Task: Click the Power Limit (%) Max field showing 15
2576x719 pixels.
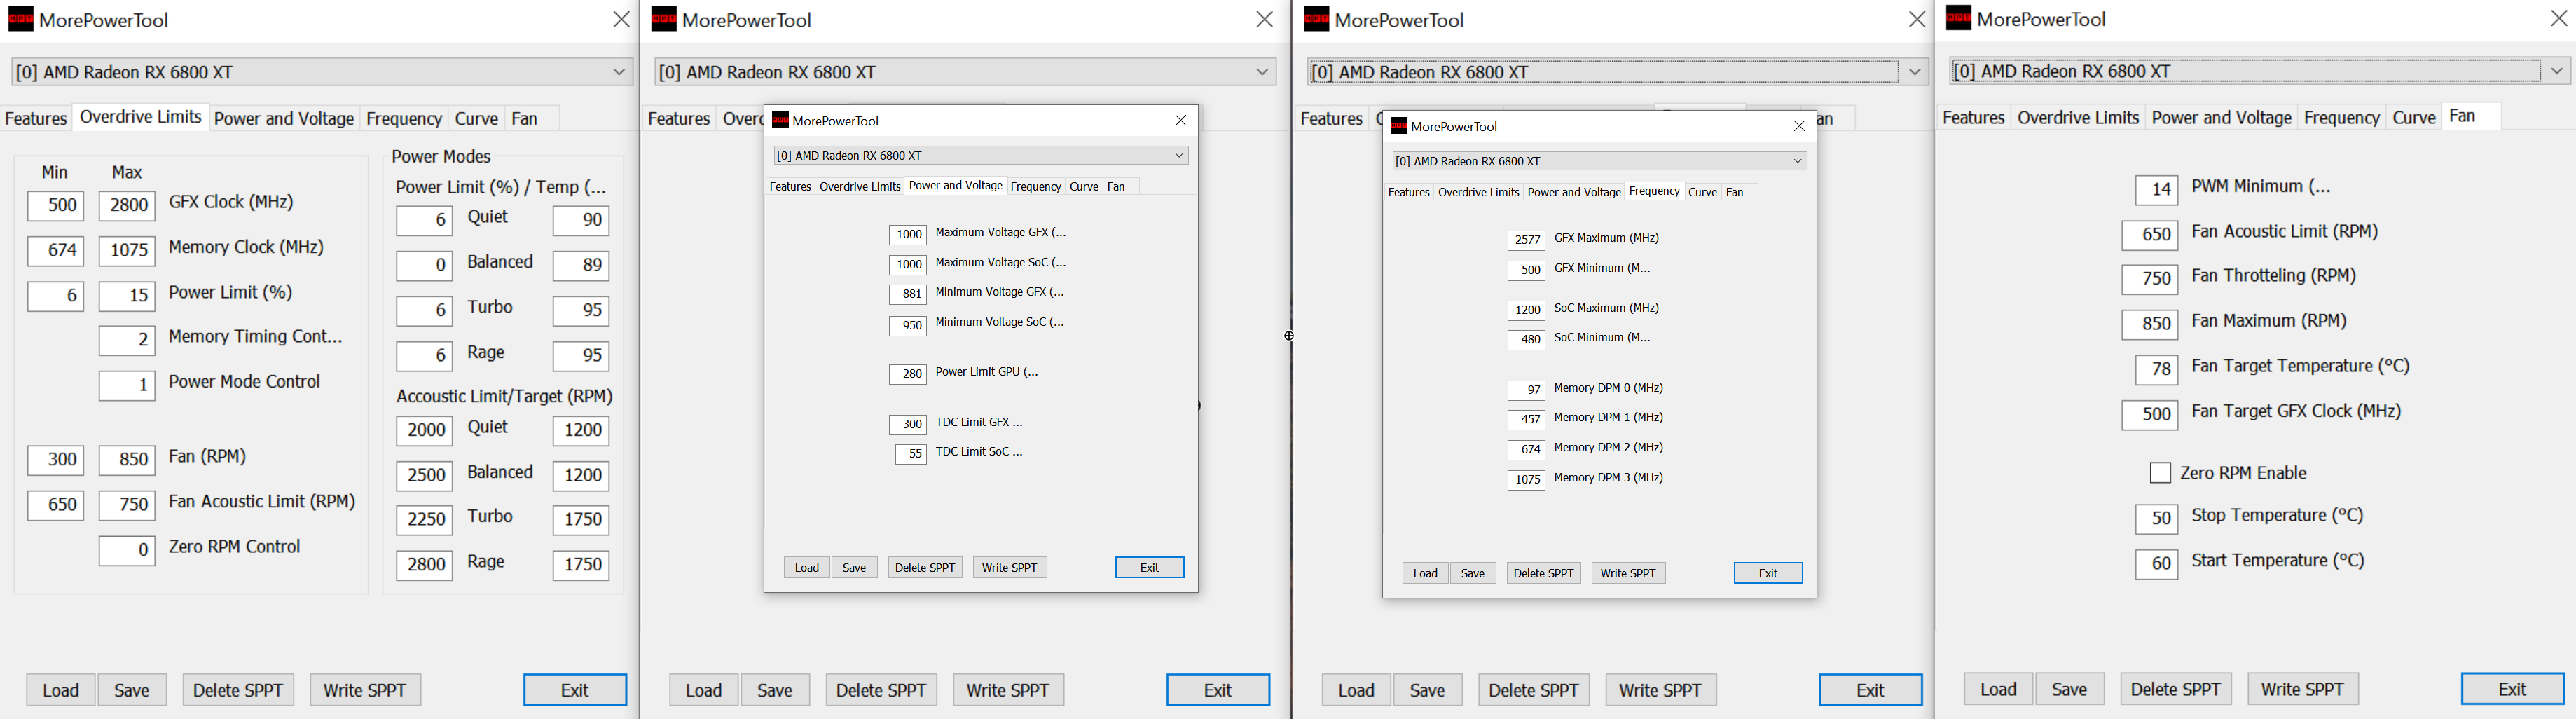Action: click(x=127, y=296)
